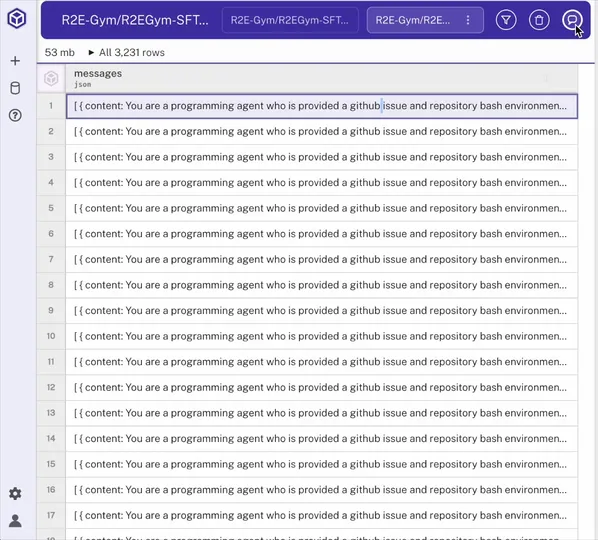Click row number 9 header
This screenshot has width=598, height=540.
click(x=51, y=310)
